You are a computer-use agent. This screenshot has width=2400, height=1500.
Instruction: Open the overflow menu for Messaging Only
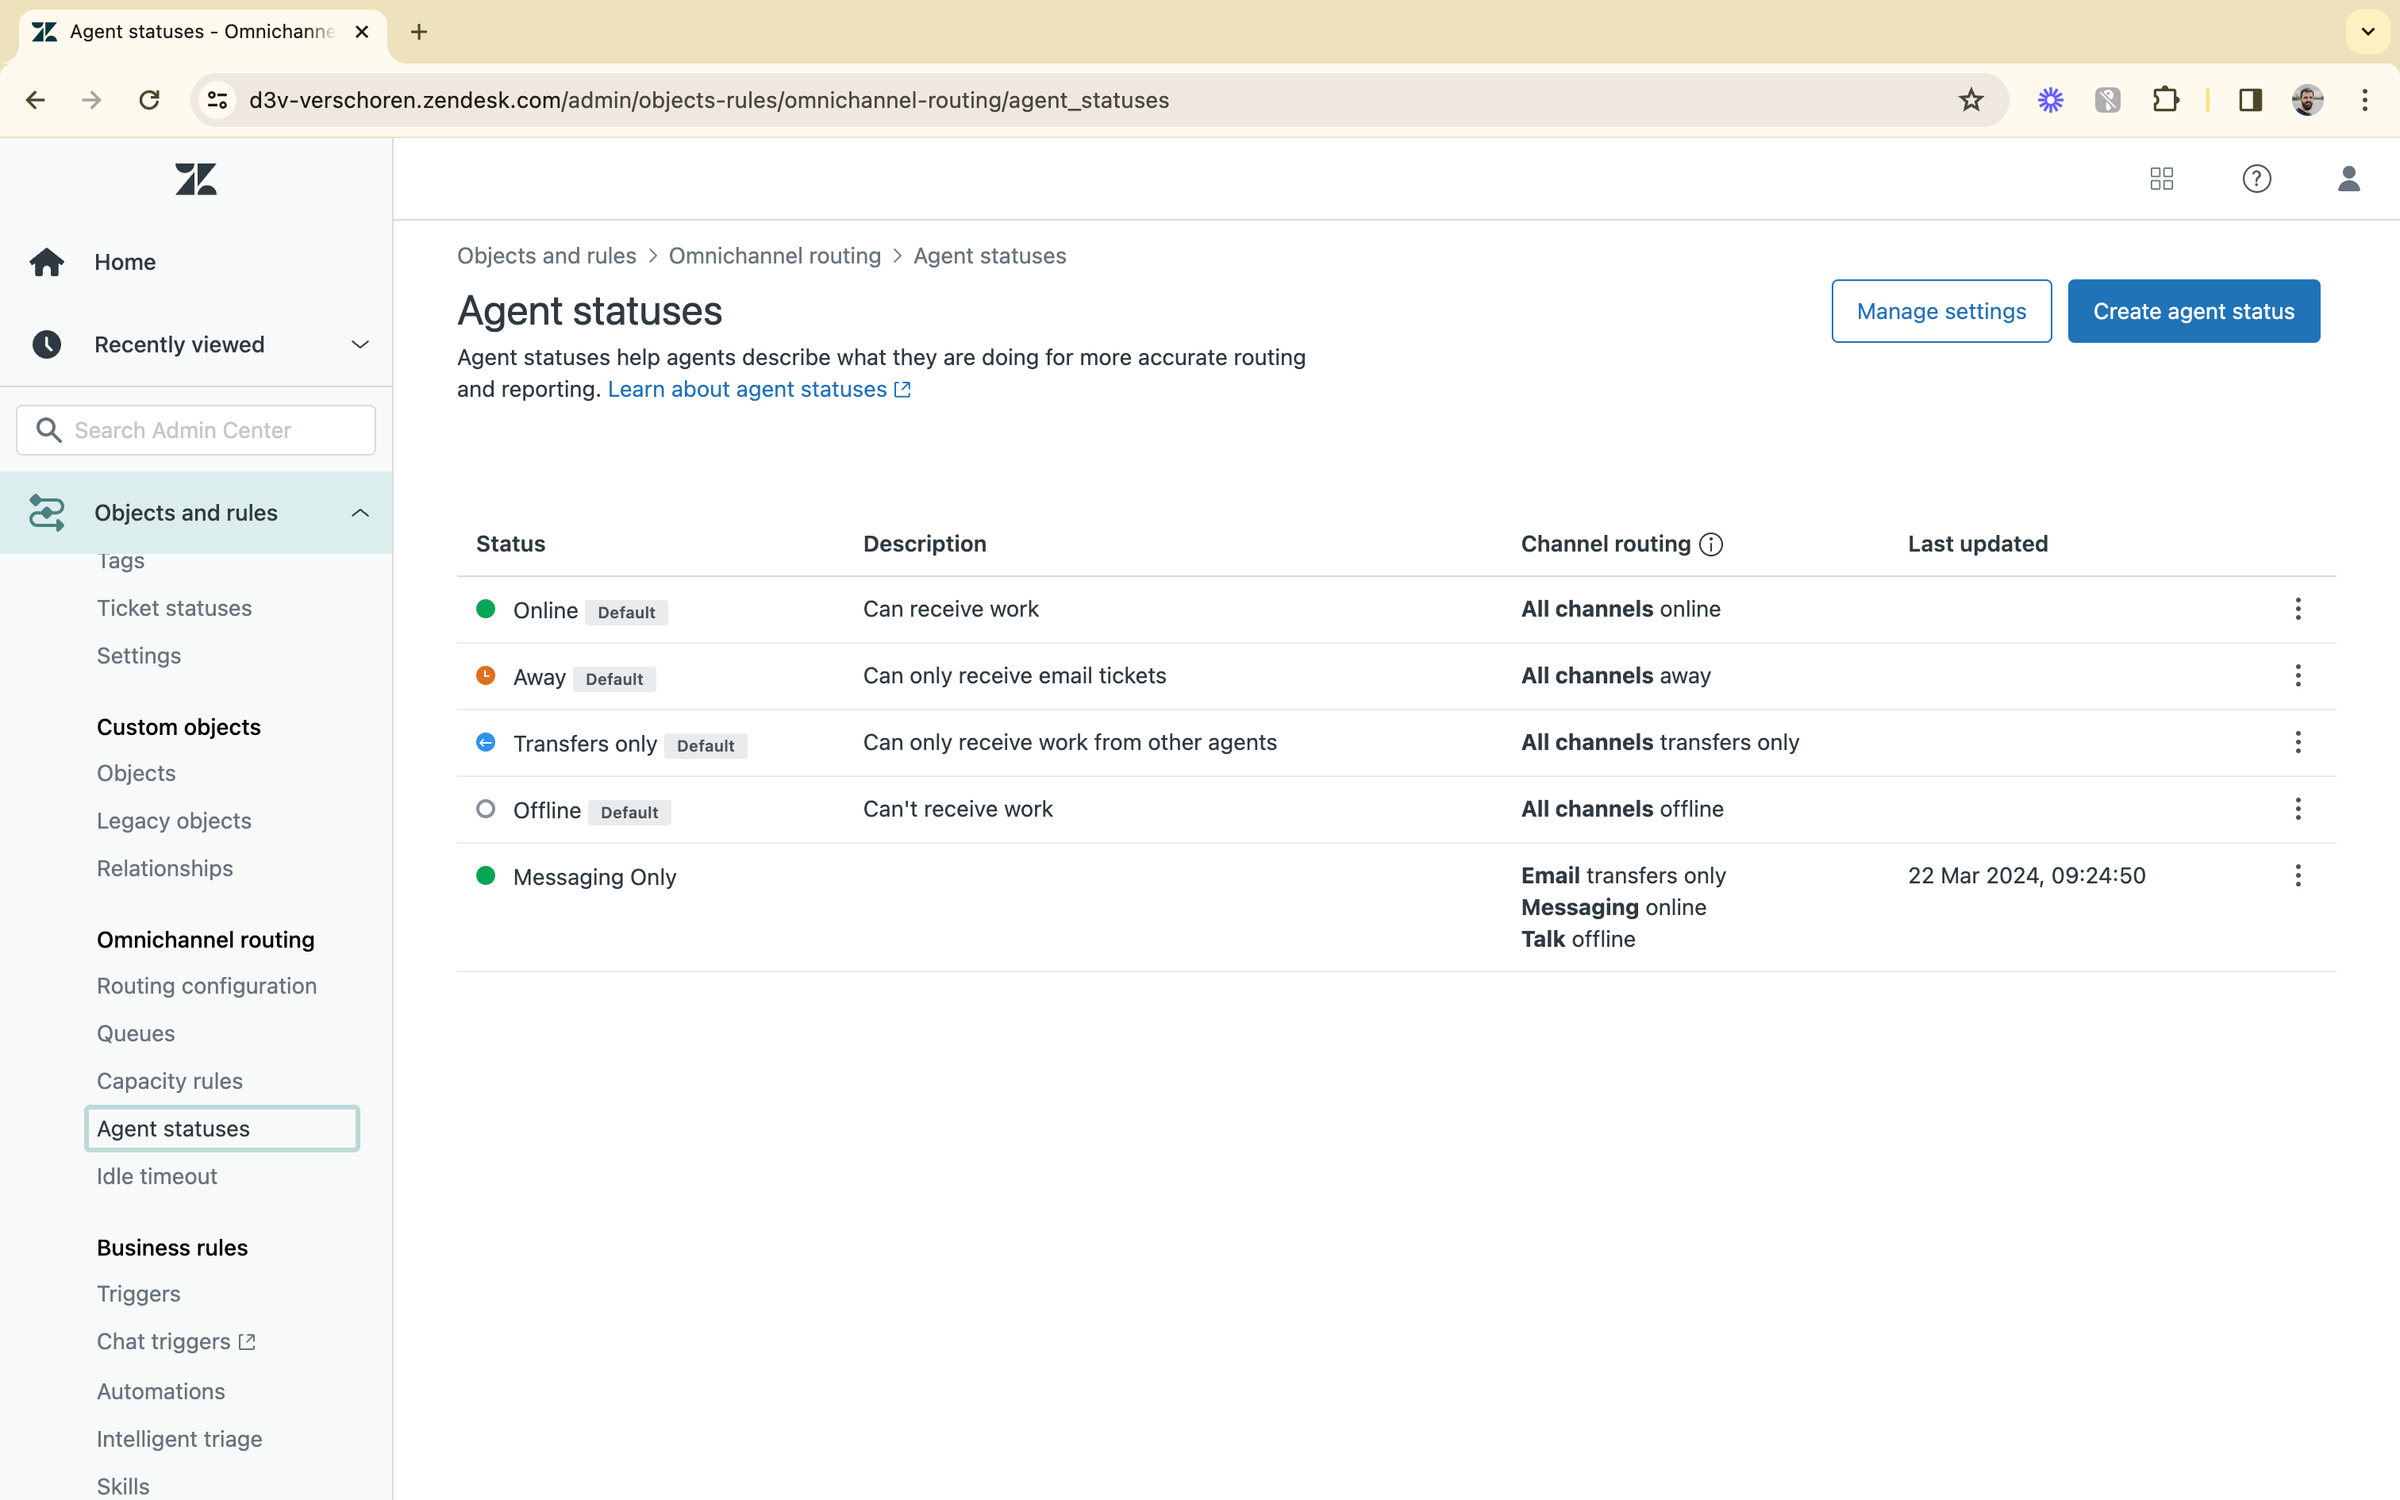pyautogui.click(x=2298, y=875)
